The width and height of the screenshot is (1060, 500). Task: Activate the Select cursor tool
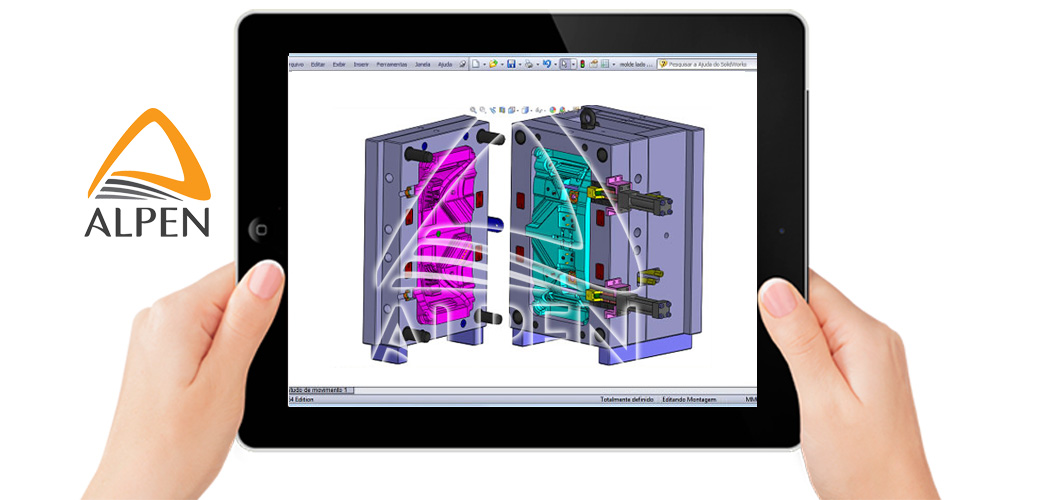(x=565, y=63)
